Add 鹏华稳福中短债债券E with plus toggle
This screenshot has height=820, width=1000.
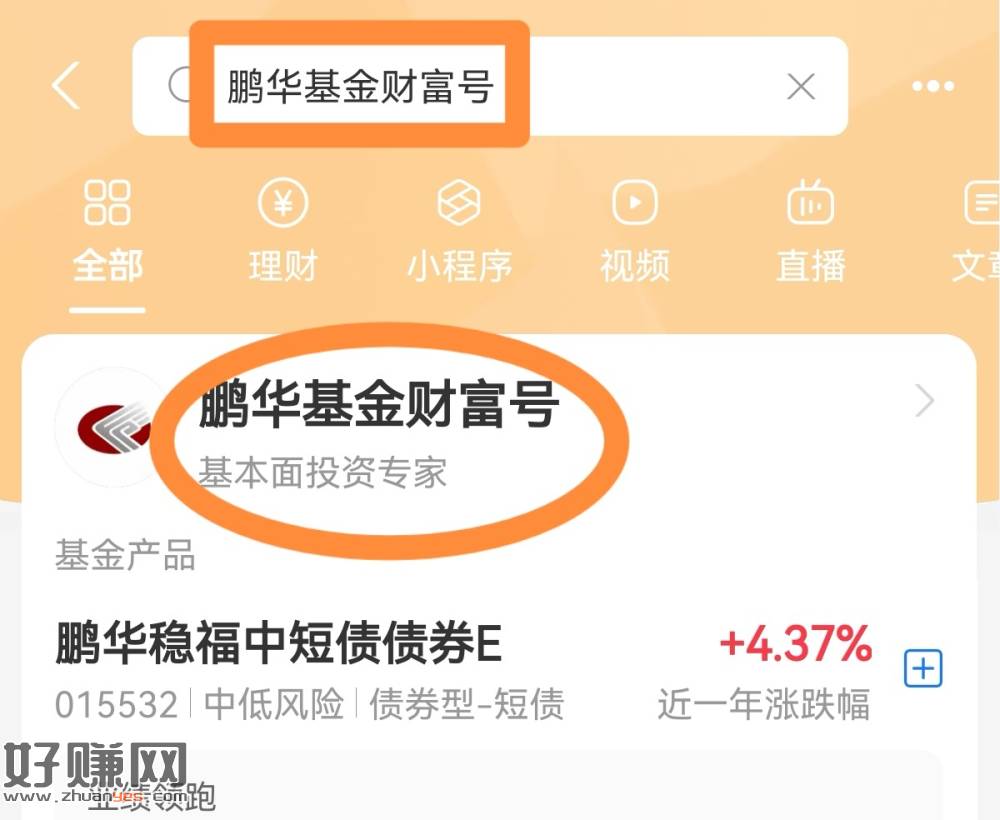pos(923,668)
